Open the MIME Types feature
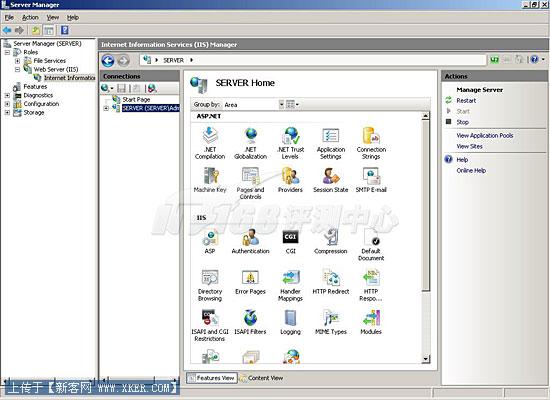The height and width of the screenshot is (400, 550). pos(331,322)
